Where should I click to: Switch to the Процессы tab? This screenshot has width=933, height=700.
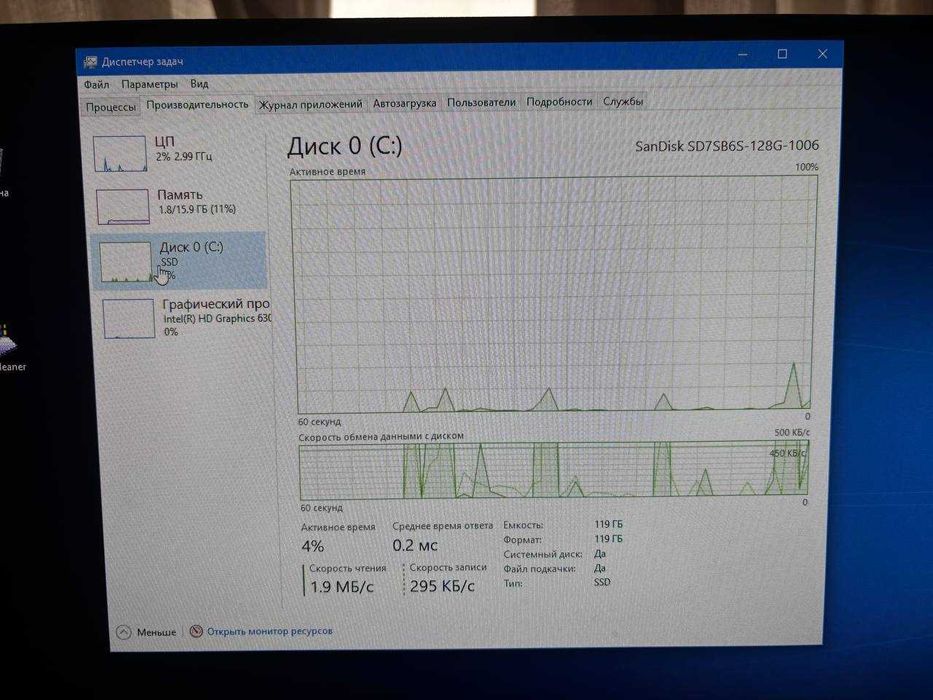tap(111, 107)
